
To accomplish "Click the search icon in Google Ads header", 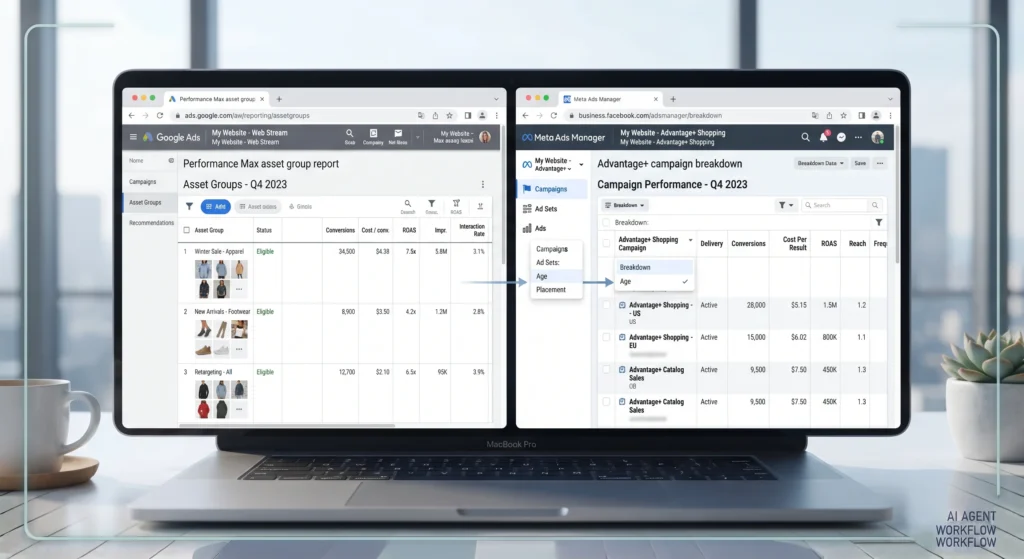I will coord(349,134).
